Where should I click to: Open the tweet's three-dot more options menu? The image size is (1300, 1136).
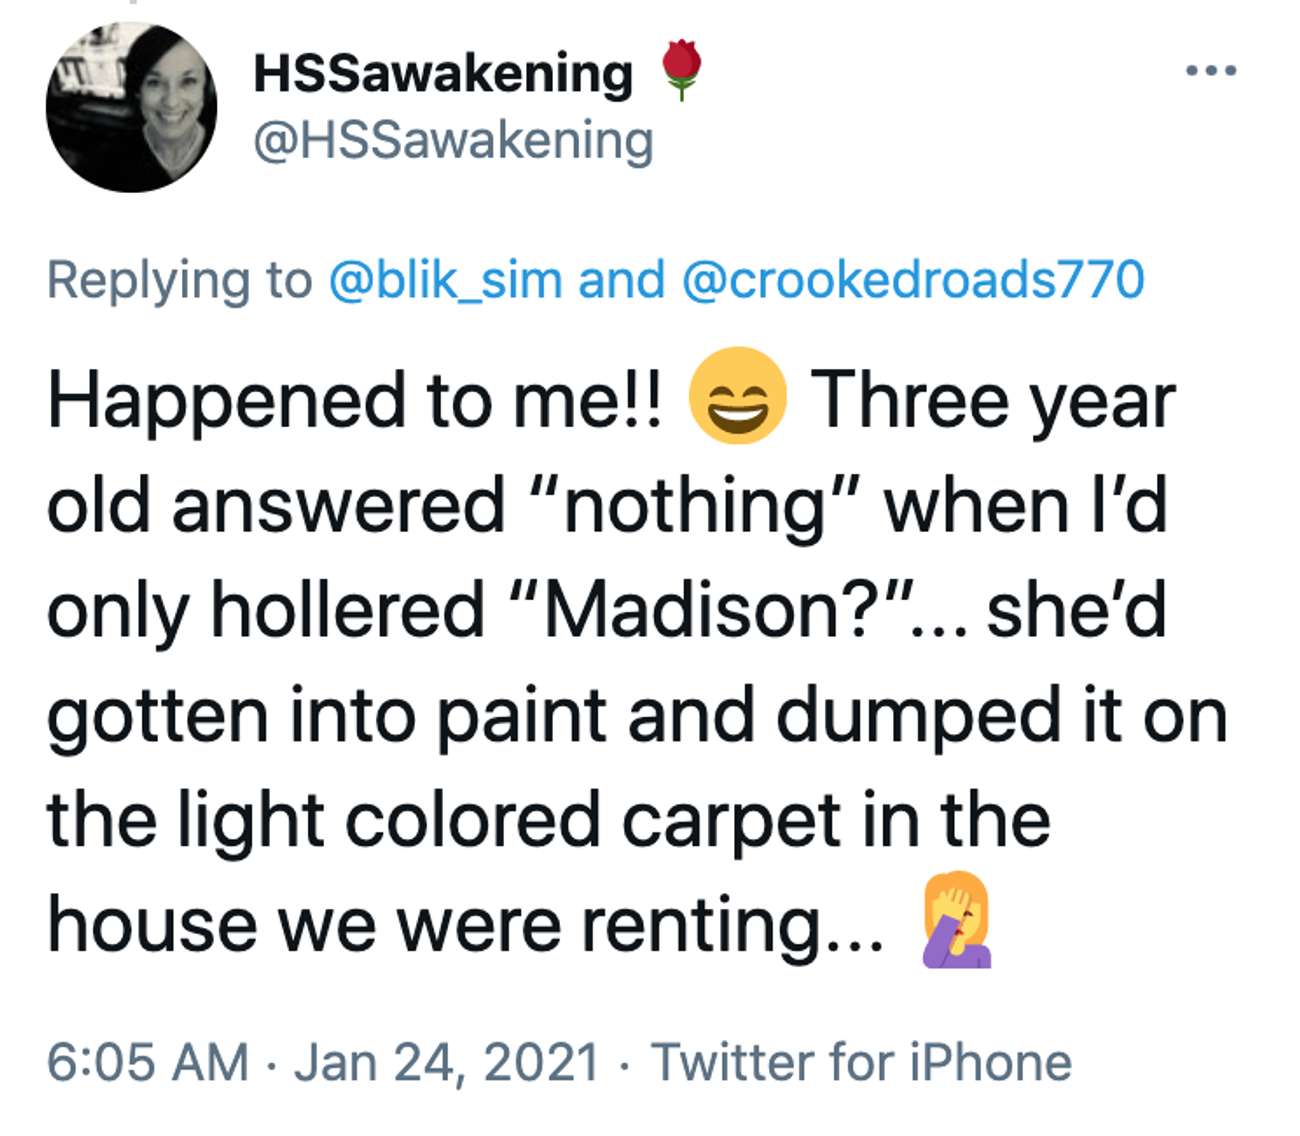[1211, 71]
